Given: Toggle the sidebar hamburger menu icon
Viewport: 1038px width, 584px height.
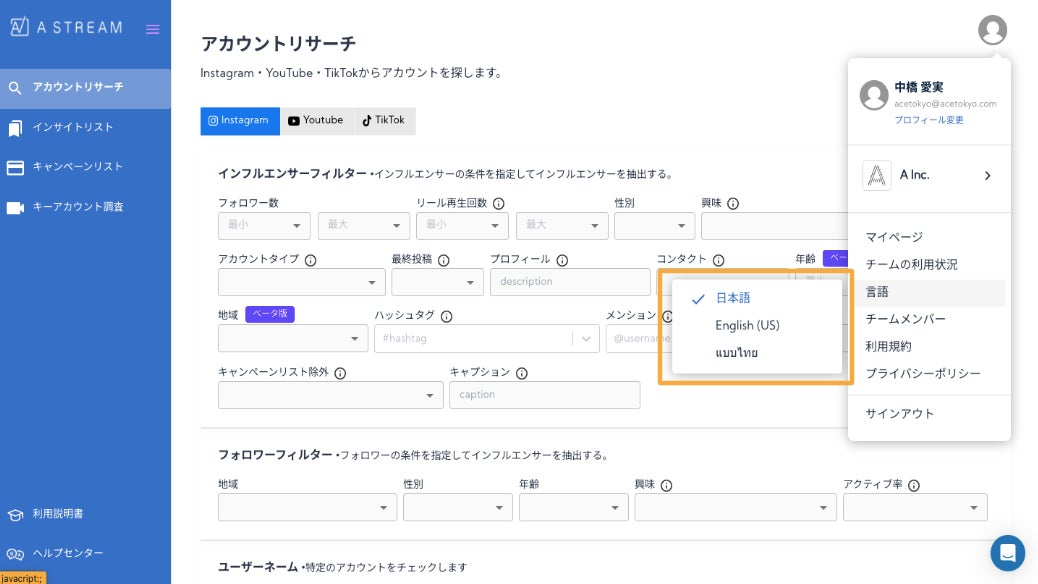Looking at the screenshot, I should [152, 29].
